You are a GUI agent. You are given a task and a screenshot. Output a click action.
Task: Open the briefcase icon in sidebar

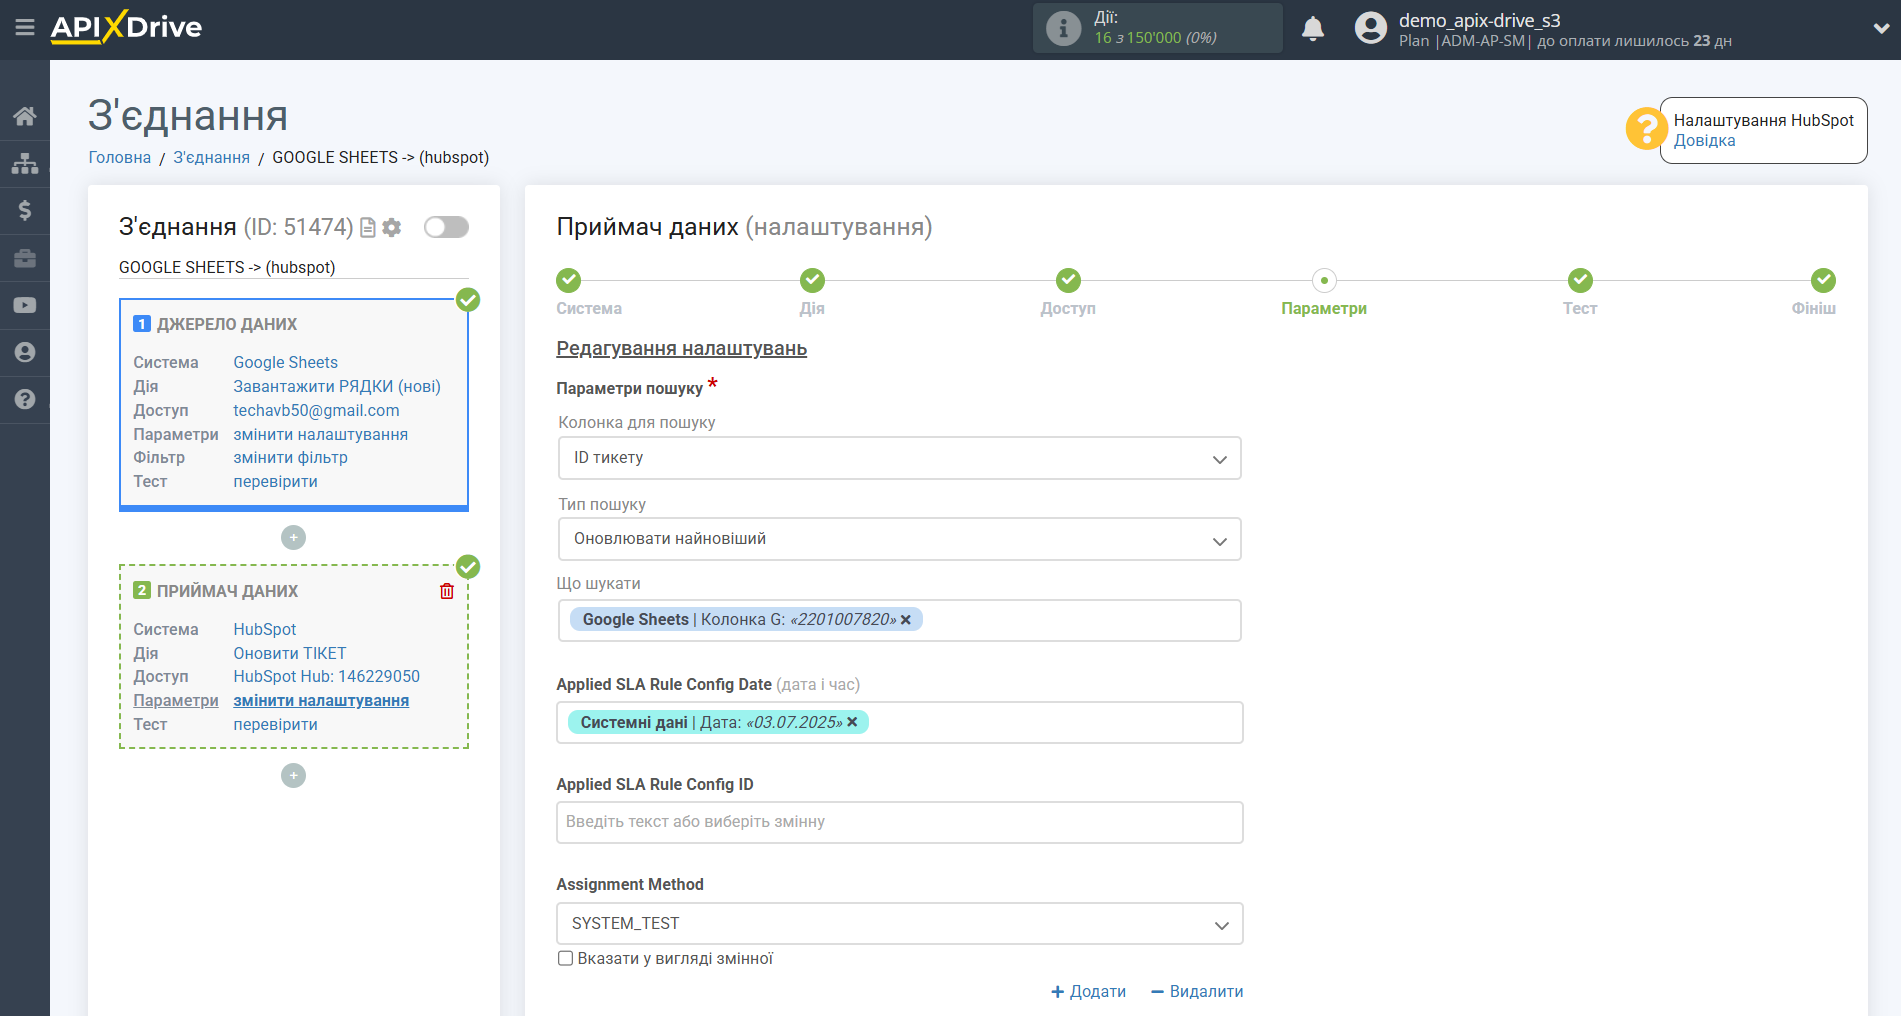click(x=25, y=258)
